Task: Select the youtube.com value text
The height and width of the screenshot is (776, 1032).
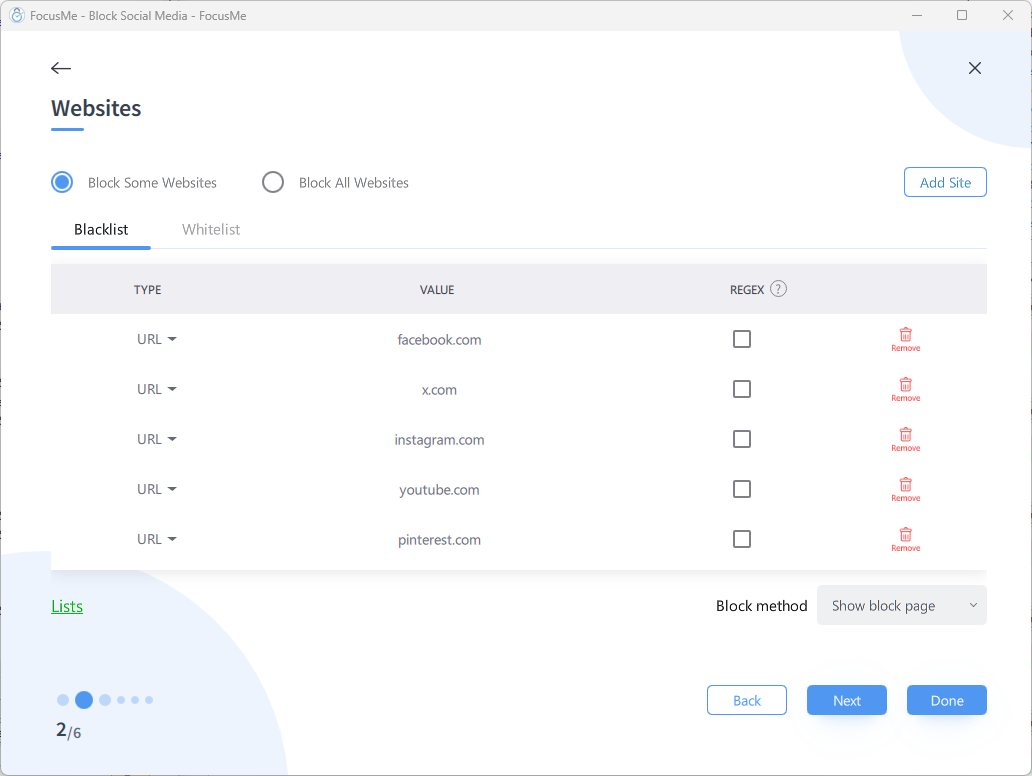Action: pyautogui.click(x=439, y=490)
